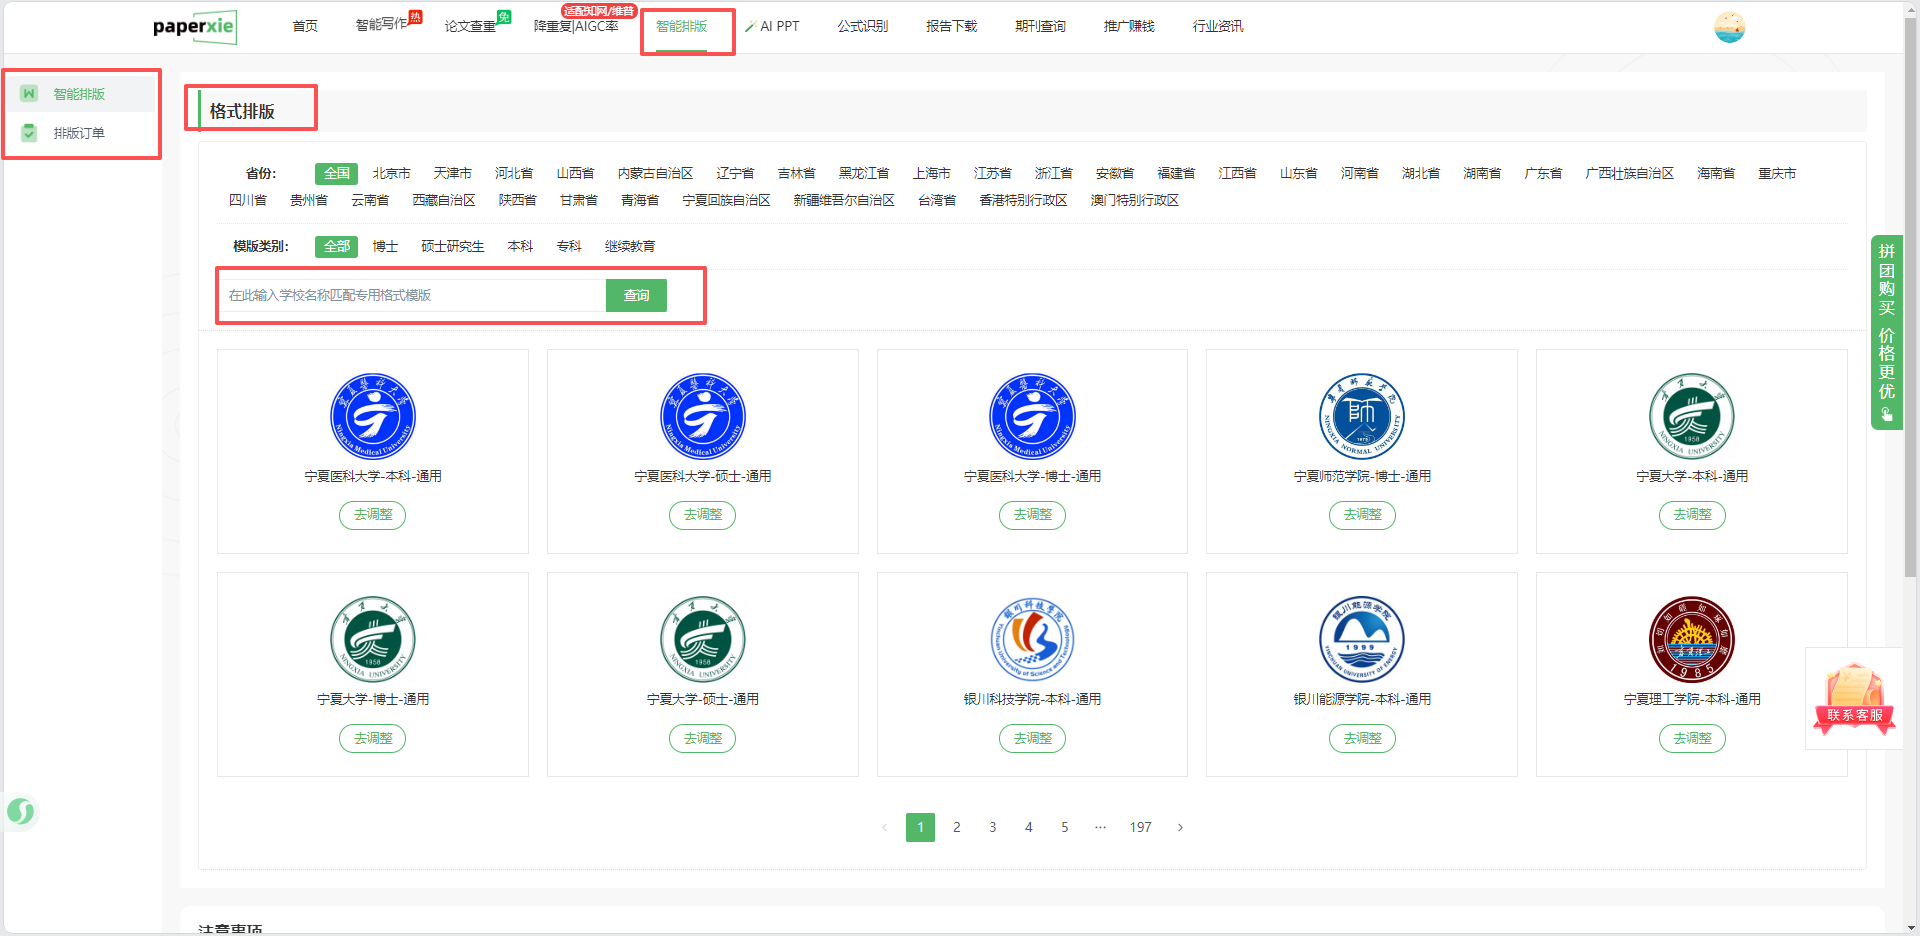Image resolution: width=1920 pixels, height=936 pixels.
Task: Click the 宁夏理工学院 emblem
Action: 1691,639
